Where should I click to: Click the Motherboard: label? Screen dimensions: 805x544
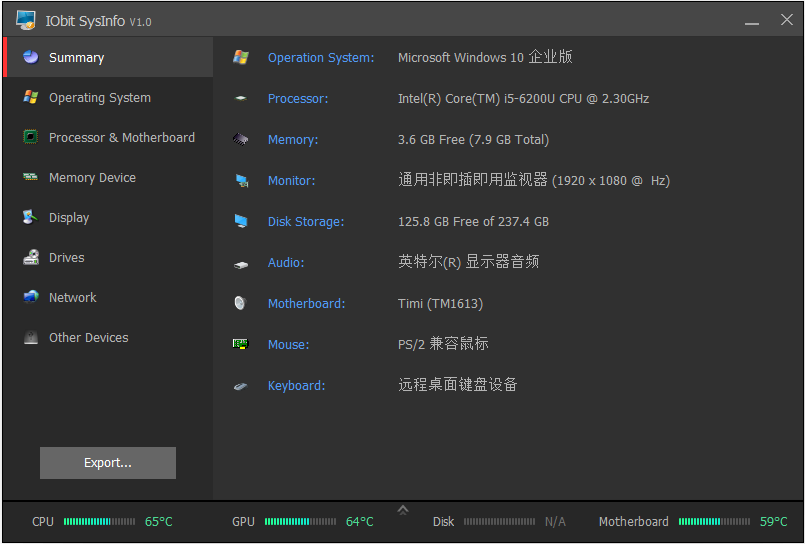(x=306, y=304)
